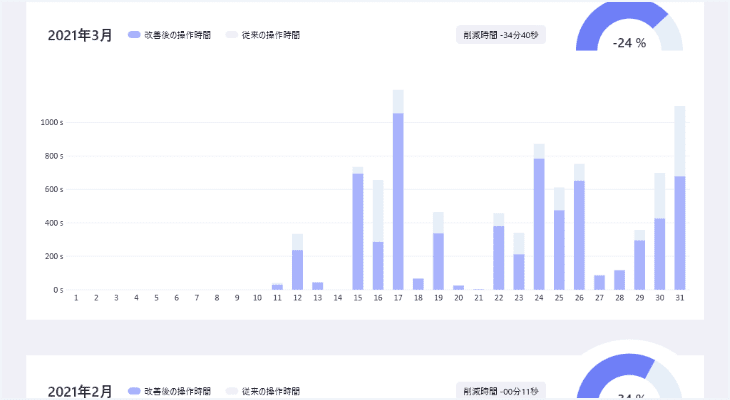730x400 pixels.
Task: Click day 30 improved-time blue bar
Action: coord(660,254)
